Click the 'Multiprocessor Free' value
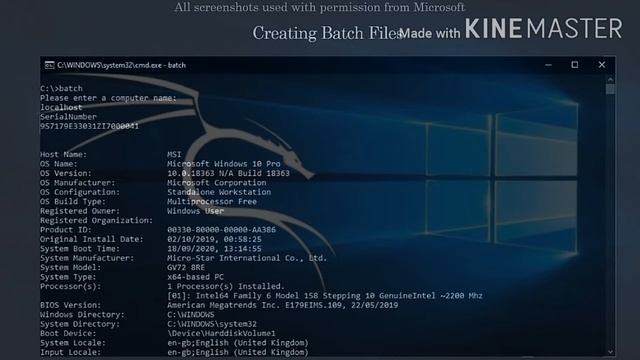Image resolution: width=640 pixels, height=360 pixels. (x=212, y=201)
